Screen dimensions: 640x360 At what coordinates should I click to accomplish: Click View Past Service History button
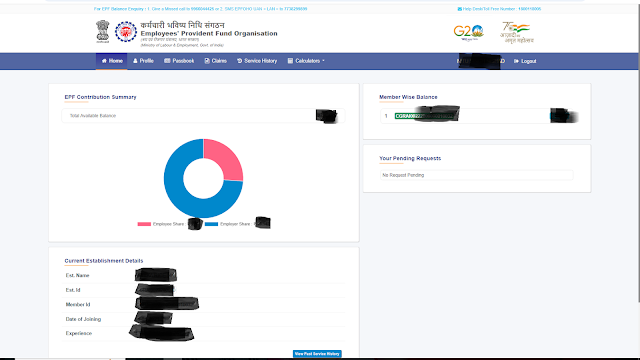point(317,353)
